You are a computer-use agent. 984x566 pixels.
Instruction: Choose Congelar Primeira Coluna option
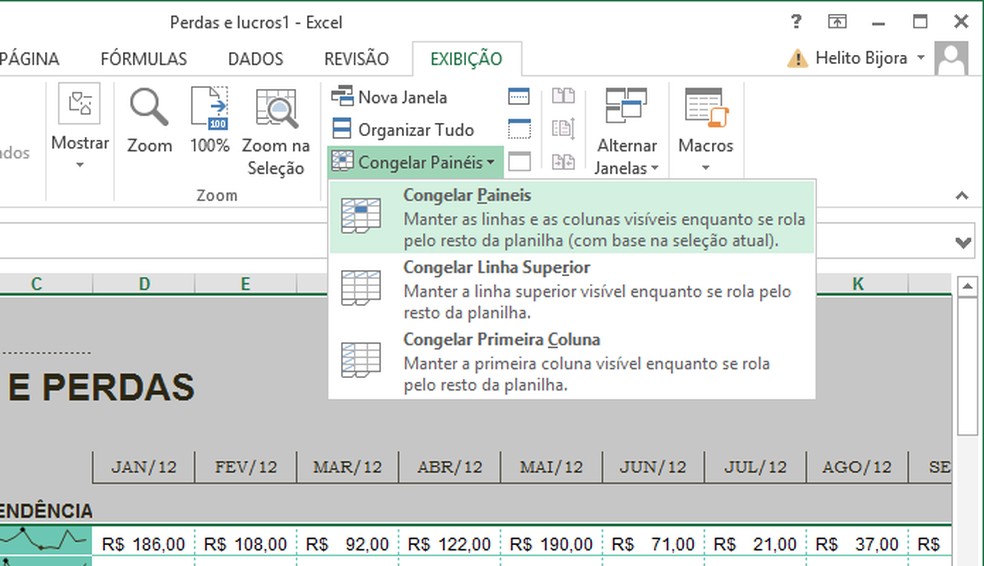[572, 361]
